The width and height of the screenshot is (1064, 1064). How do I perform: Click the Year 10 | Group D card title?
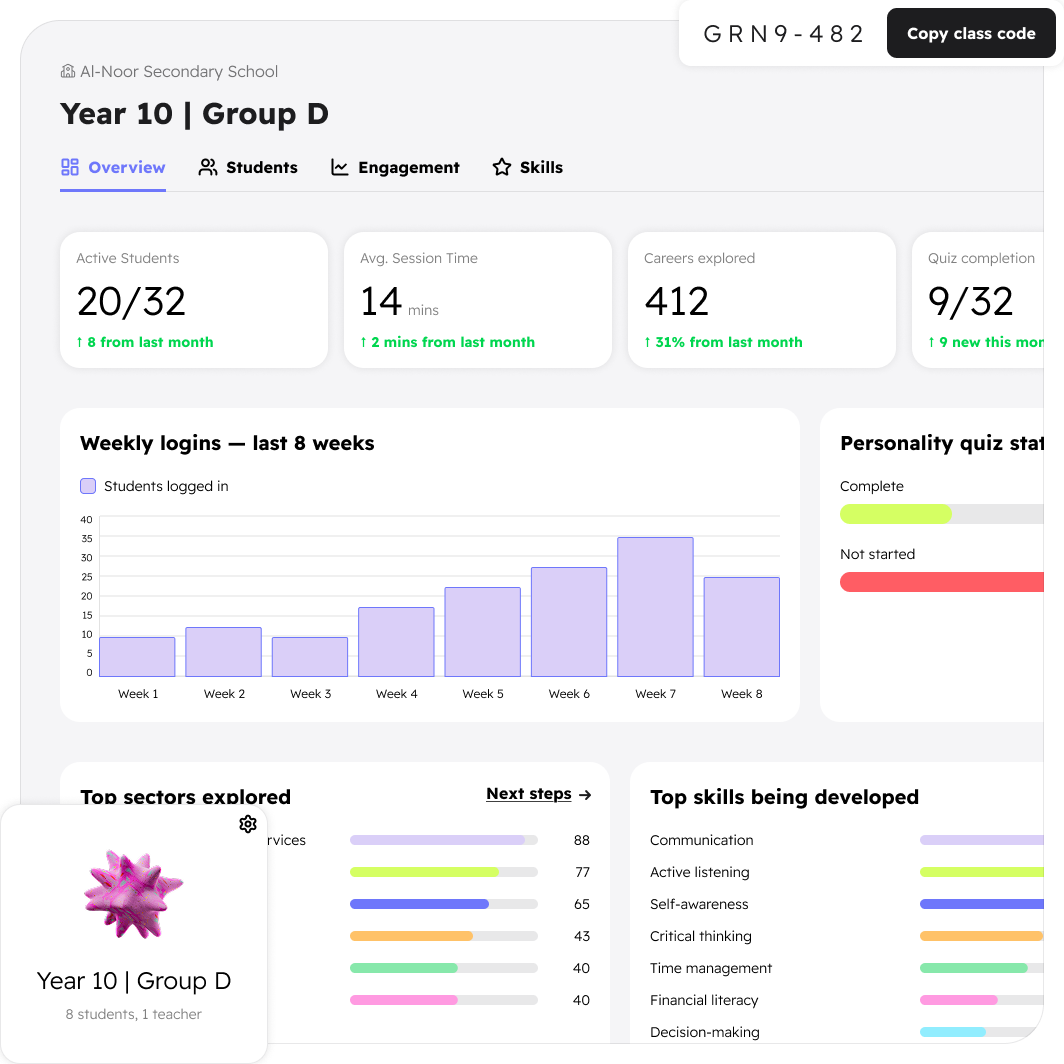point(134,981)
